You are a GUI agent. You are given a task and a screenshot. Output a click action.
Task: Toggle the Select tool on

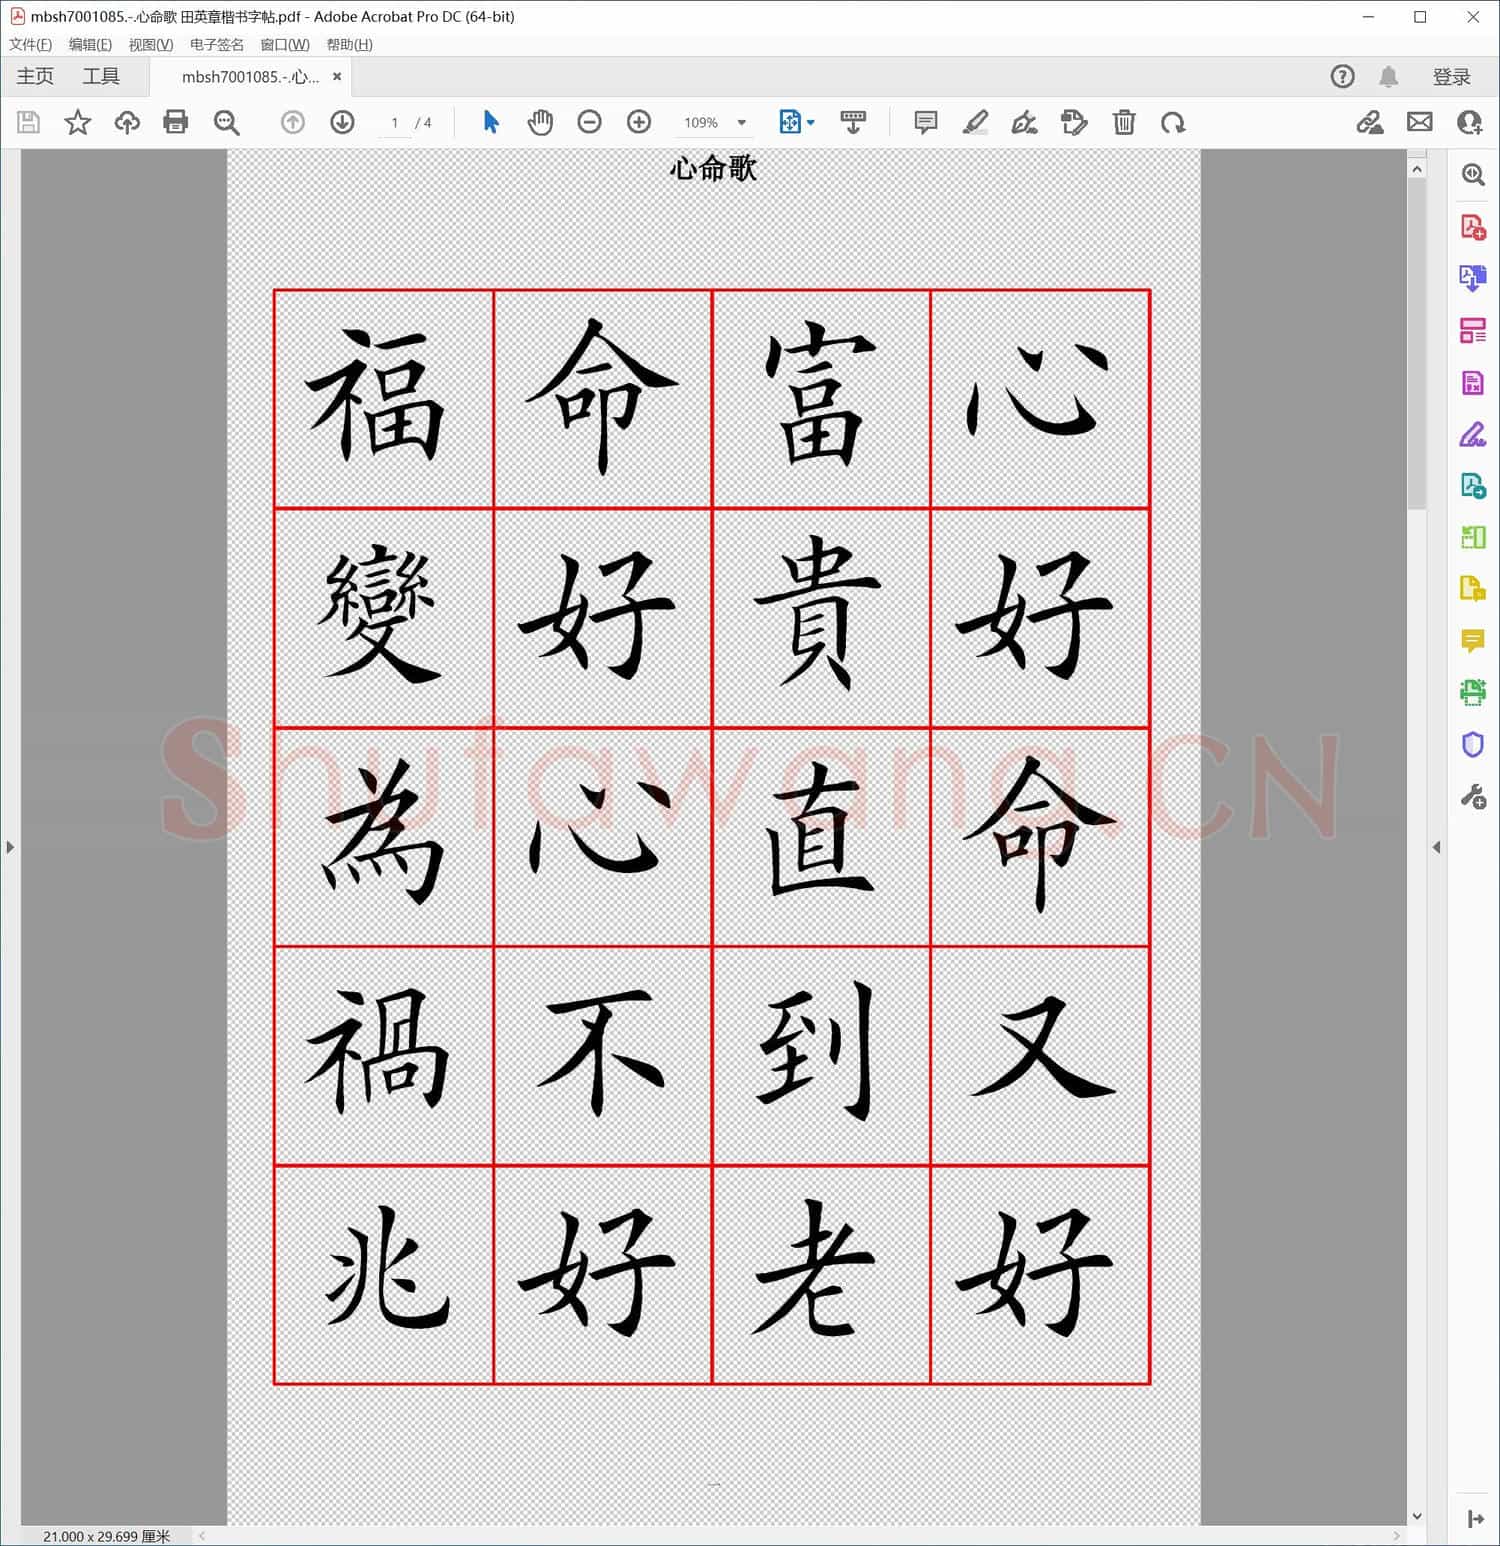491,122
